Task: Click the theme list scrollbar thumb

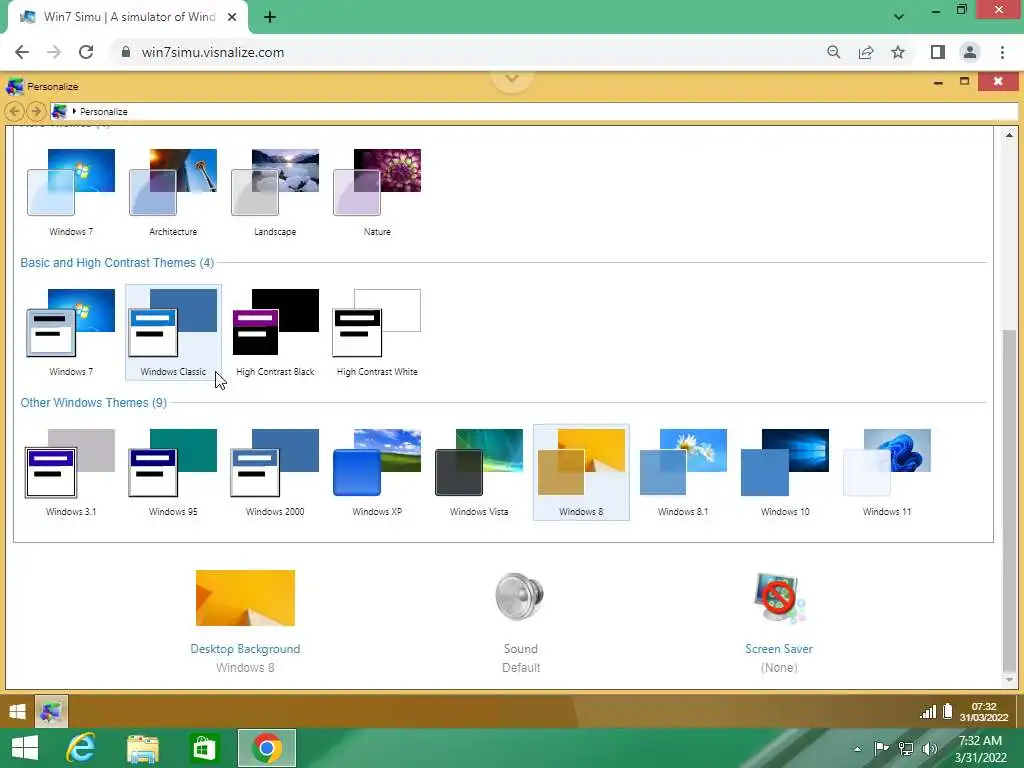Action: [1009, 501]
